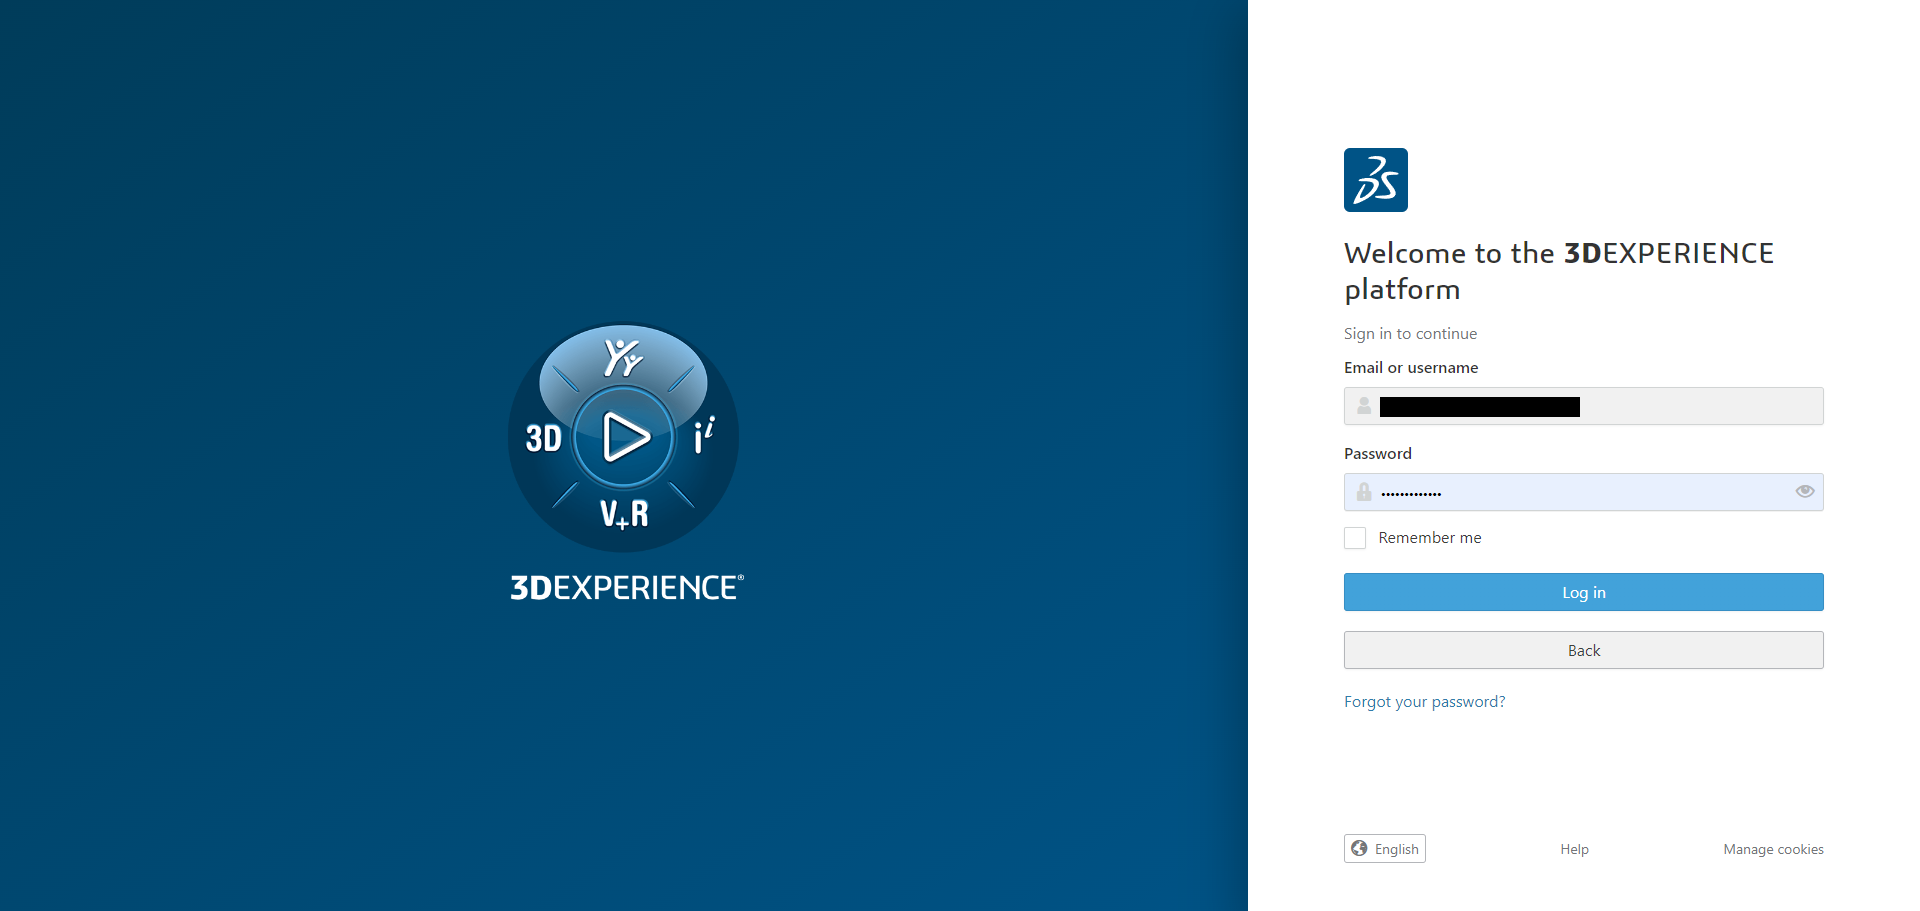Focus the Email or username field
Screen dimensions: 1920x911
click(x=1584, y=406)
